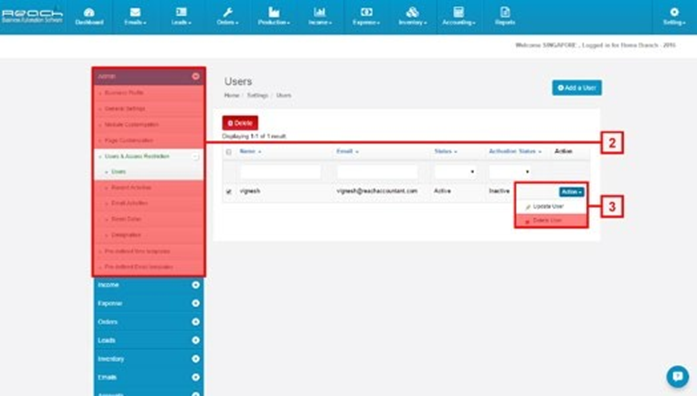Collapse the Admin sidebar section
The width and height of the screenshot is (697, 396).
pyautogui.click(x=196, y=76)
